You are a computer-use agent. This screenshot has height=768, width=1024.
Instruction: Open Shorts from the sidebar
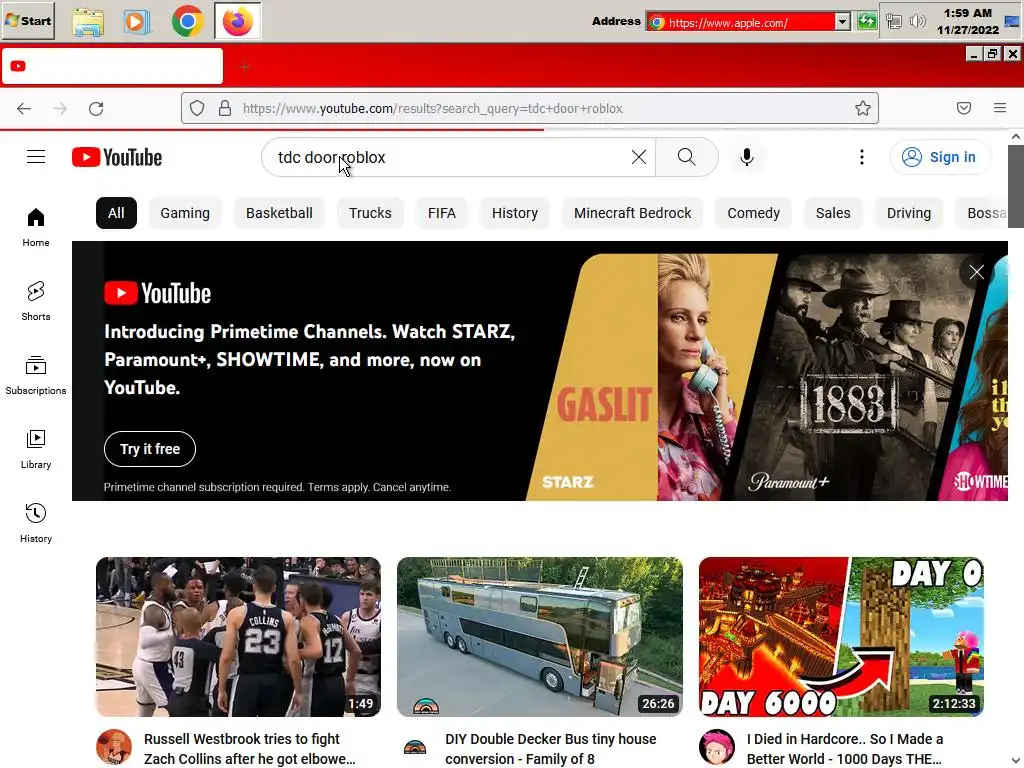pos(36,301)
